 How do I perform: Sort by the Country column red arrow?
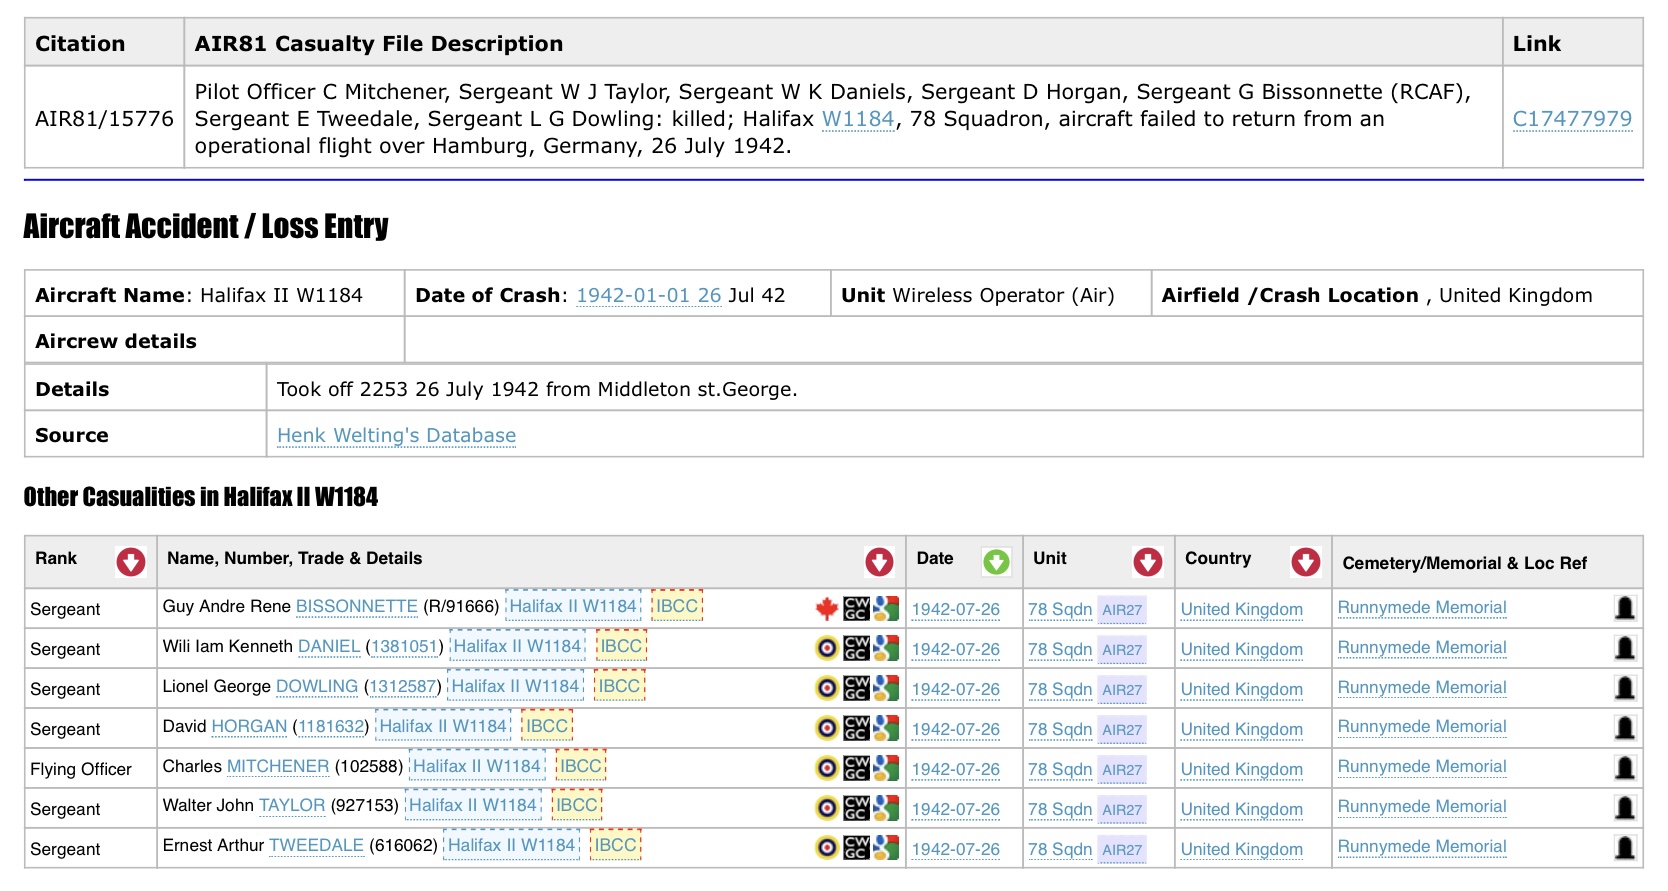tap(1305, 562)
